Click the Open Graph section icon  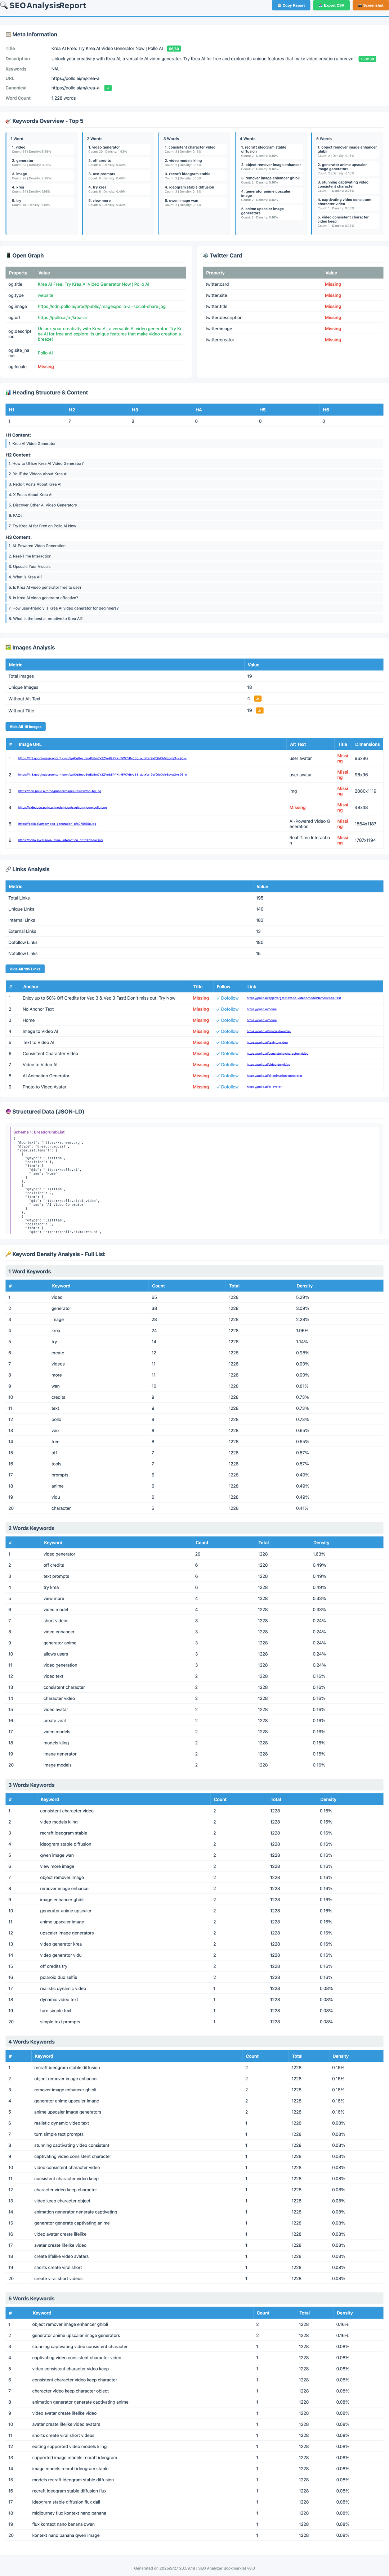8,256
